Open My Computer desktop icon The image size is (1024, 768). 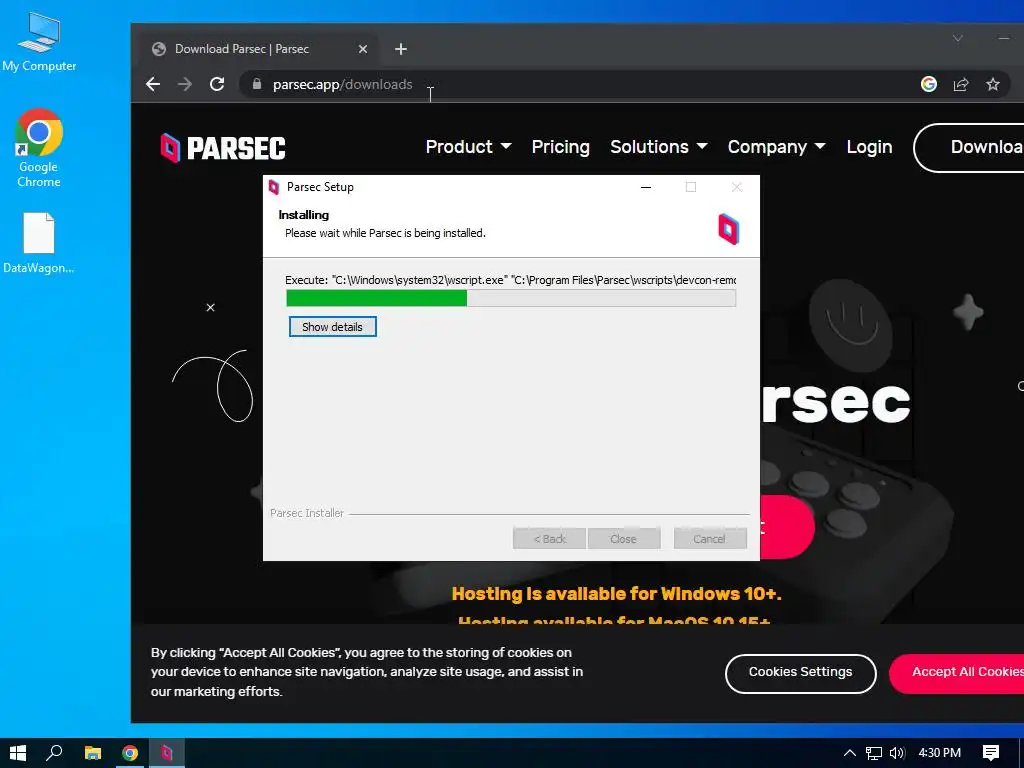39,42
